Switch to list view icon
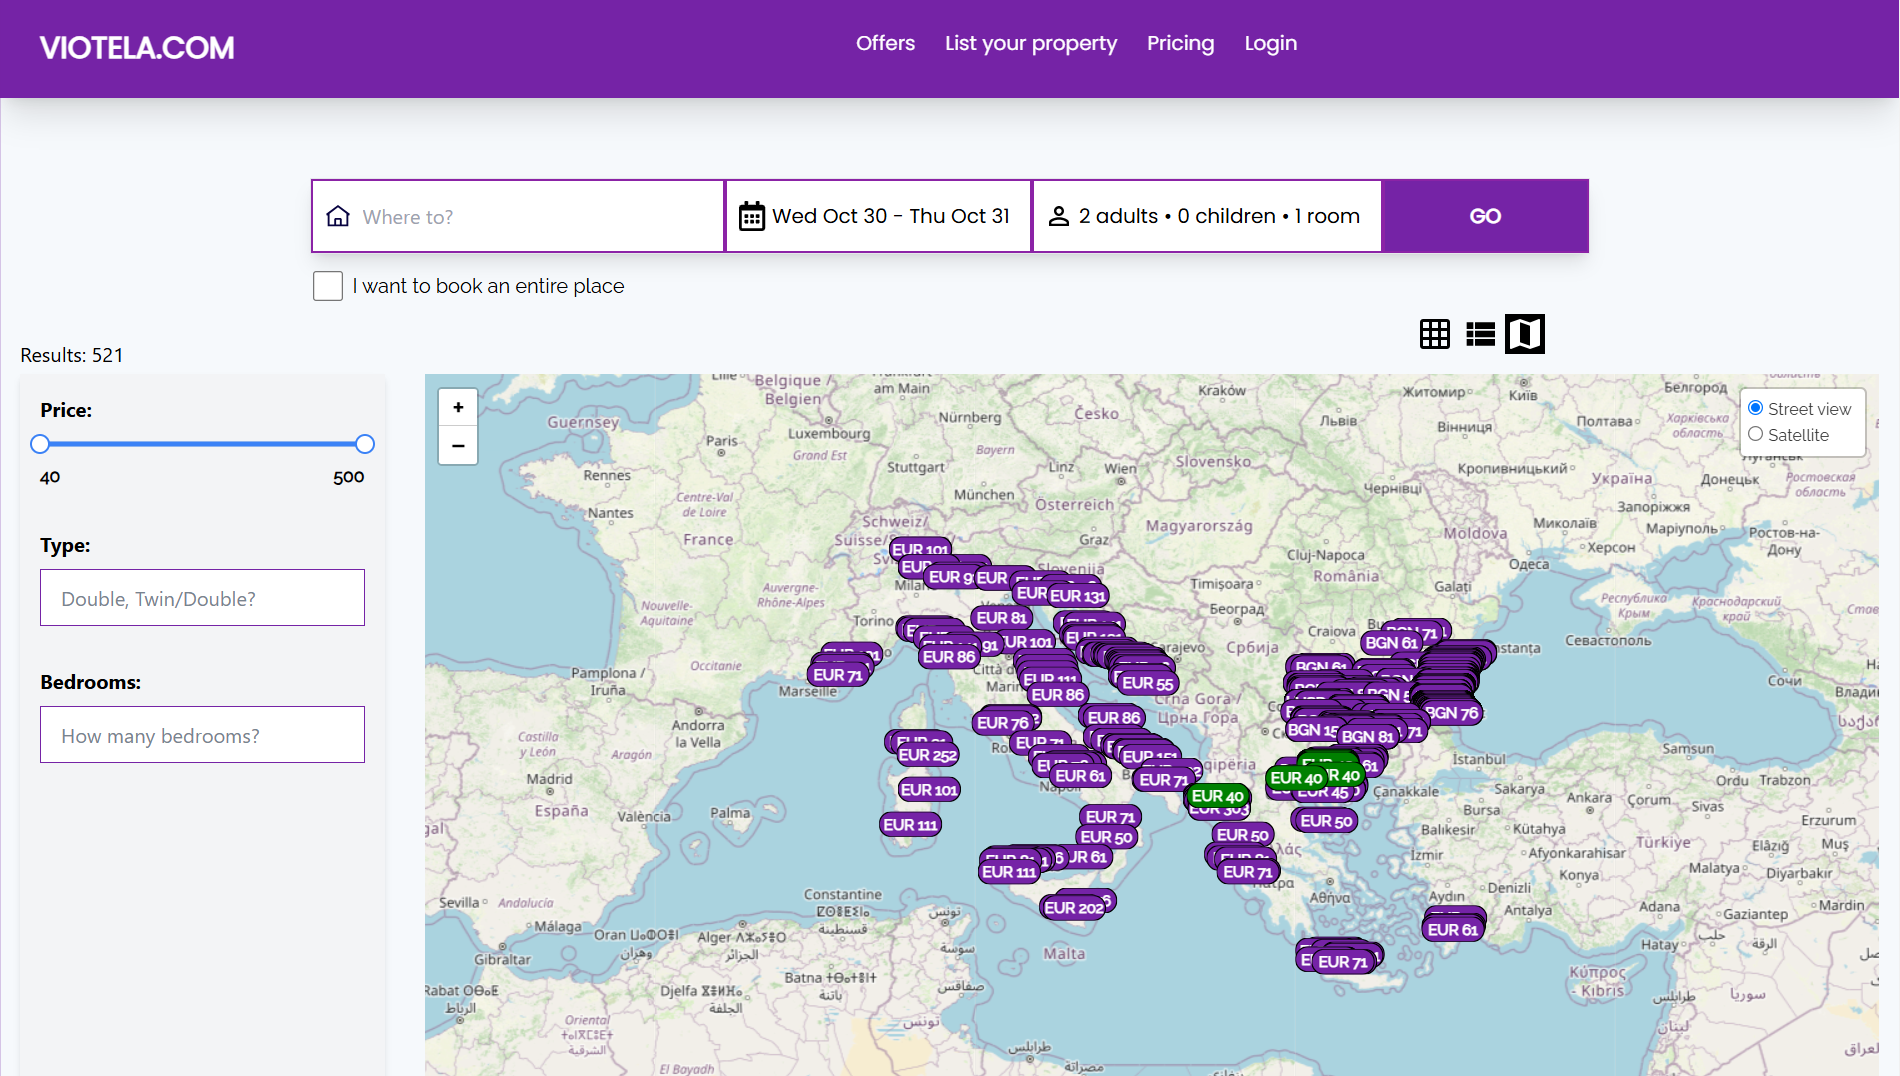 pyautogui.click(x=1480, y=334)
